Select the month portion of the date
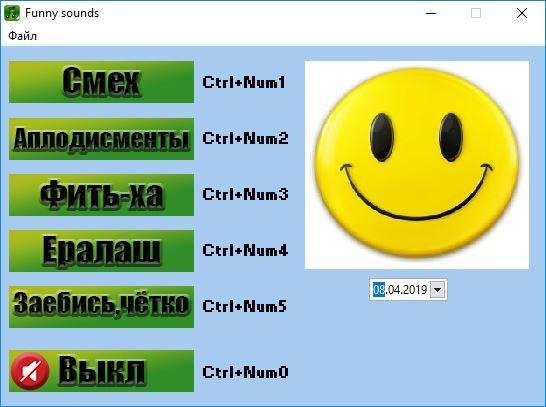 pyautogui.click(x=393, y=290)
